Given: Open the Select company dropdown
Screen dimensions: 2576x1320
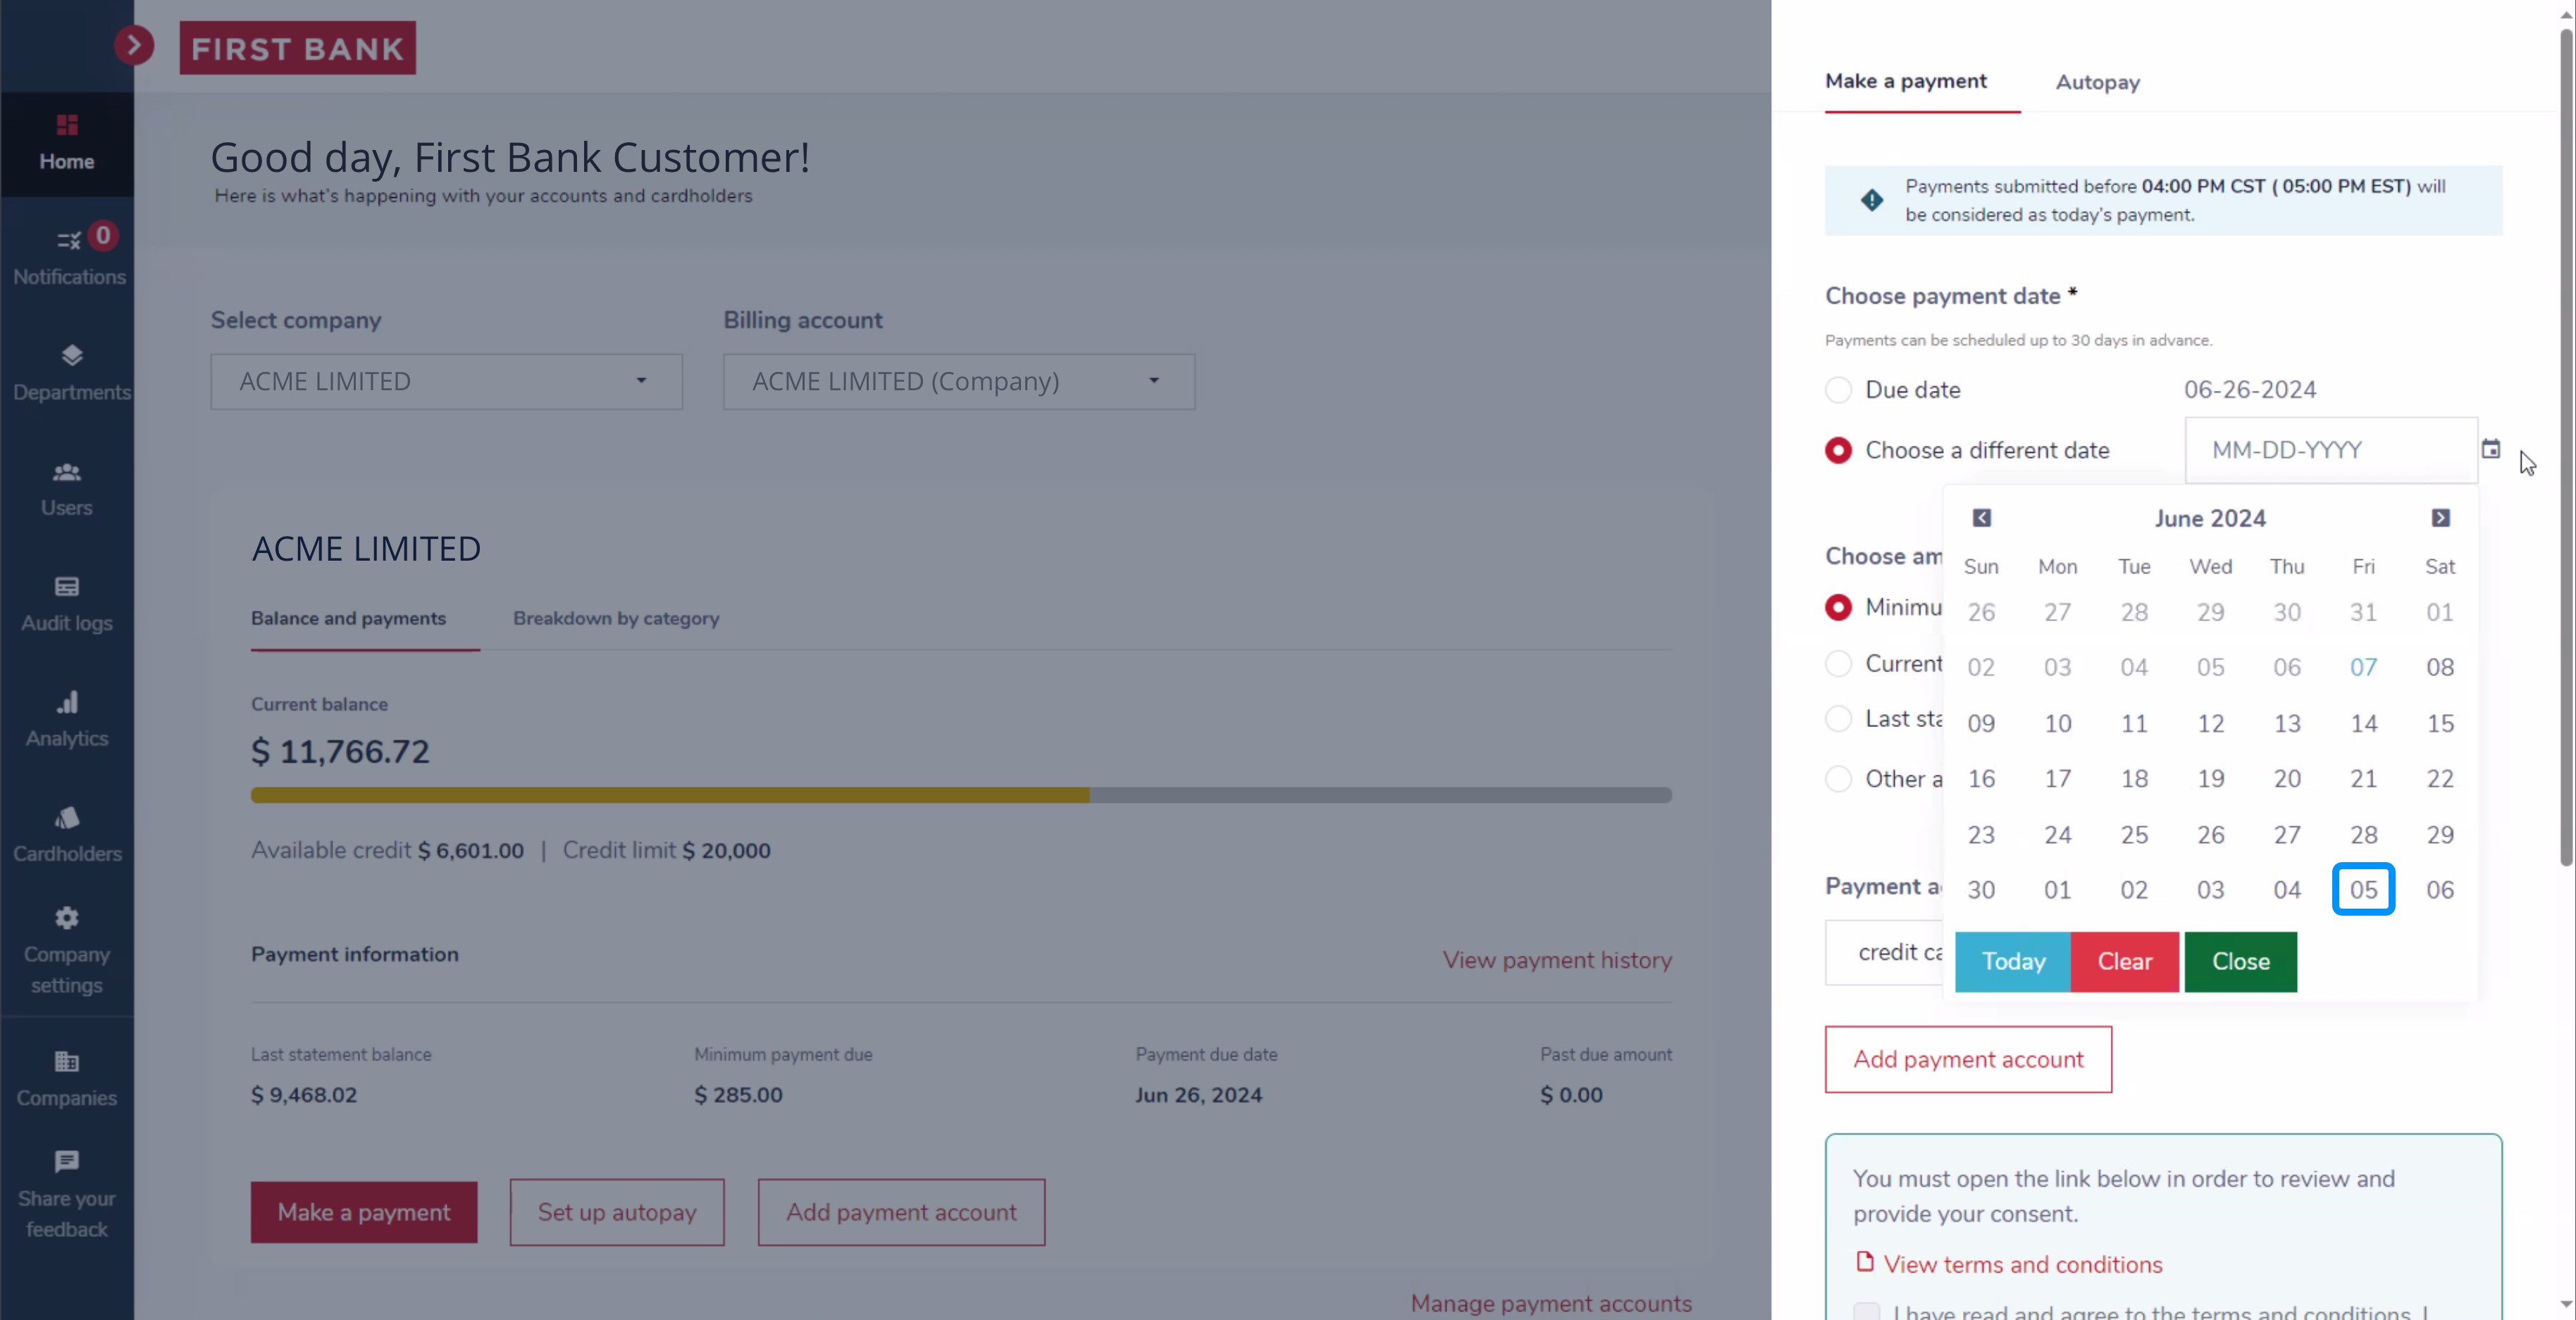Looking at the screenshot, I should pyautogui.click(x=447, y=381).
